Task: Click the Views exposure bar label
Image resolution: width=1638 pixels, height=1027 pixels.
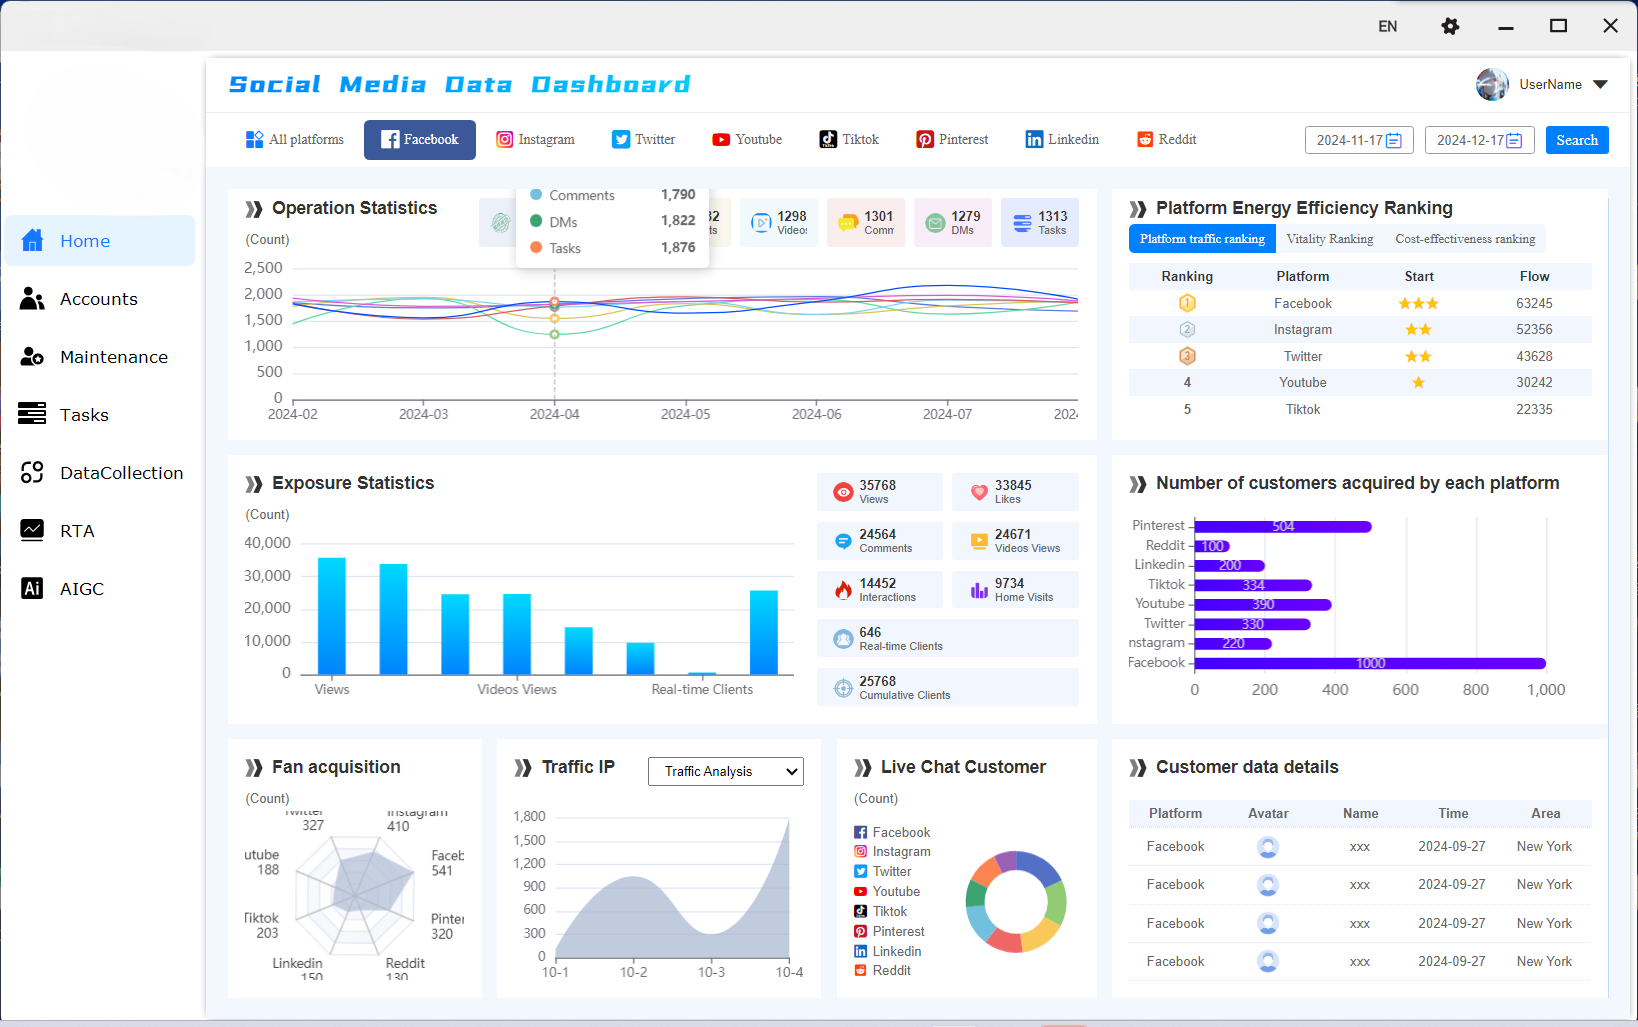Action: pos(332,689)
